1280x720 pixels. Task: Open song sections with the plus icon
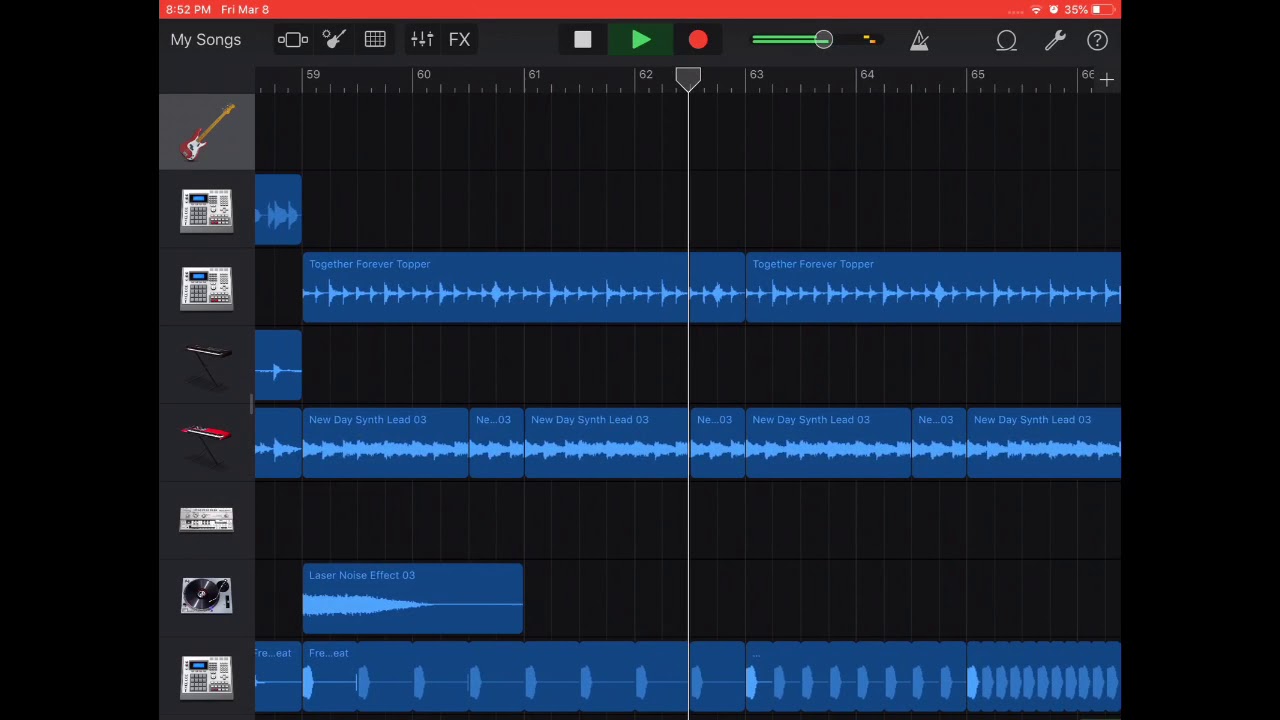tap(1106, 79)
